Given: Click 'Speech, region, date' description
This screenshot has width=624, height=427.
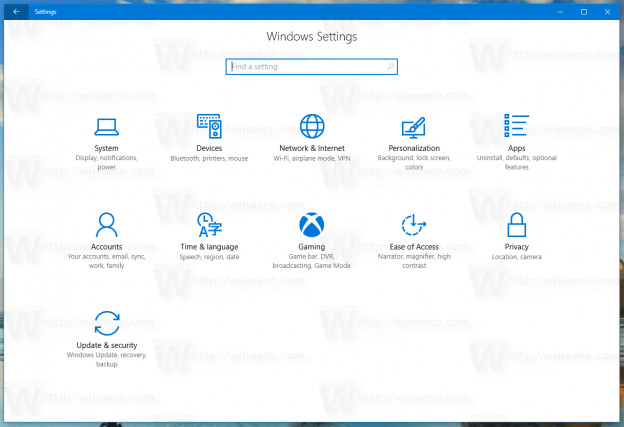Looking at the screenshot, I should click(x=209, y=257).
